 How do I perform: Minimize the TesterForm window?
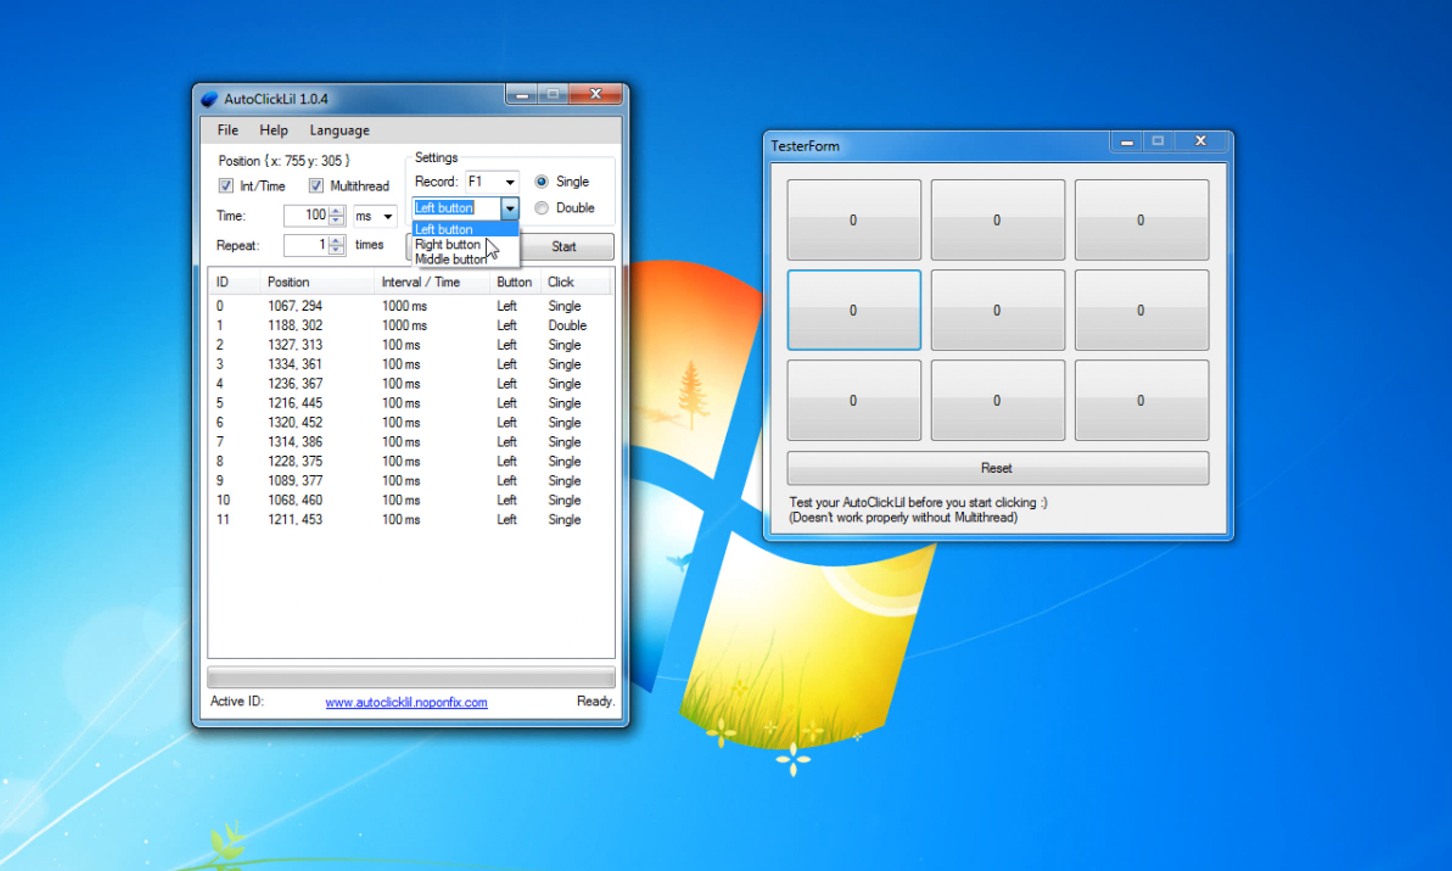(x=1127, y=142)
